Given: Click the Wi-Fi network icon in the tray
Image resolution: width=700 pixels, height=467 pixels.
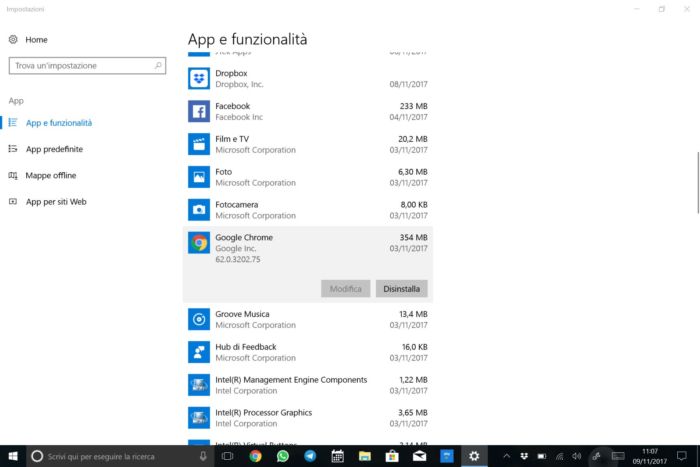Looking at the screenshot, I should 559,456.
